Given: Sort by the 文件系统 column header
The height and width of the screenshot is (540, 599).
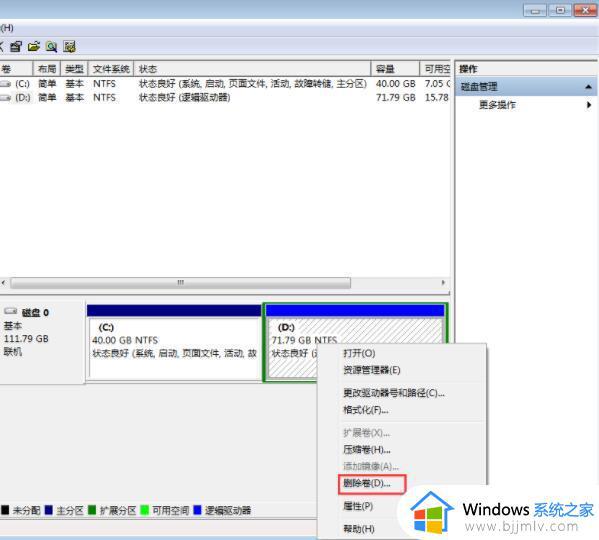Looking at the screenshot, I should (x=111, y=69).
